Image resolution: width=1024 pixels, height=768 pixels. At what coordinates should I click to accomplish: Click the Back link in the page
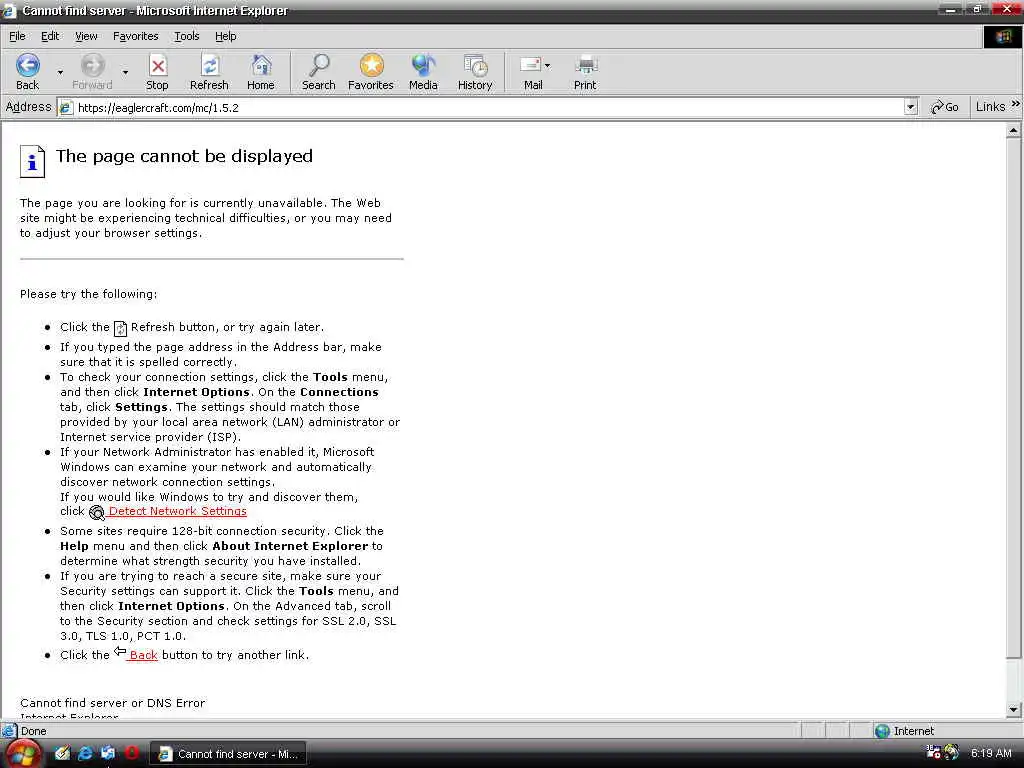point(143,655)
